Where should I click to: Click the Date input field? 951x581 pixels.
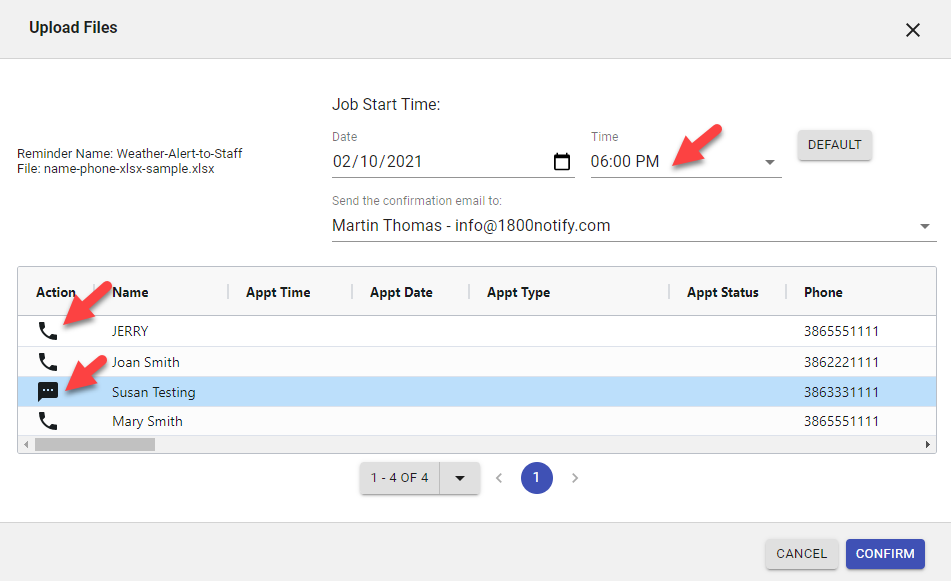[440, 162]
